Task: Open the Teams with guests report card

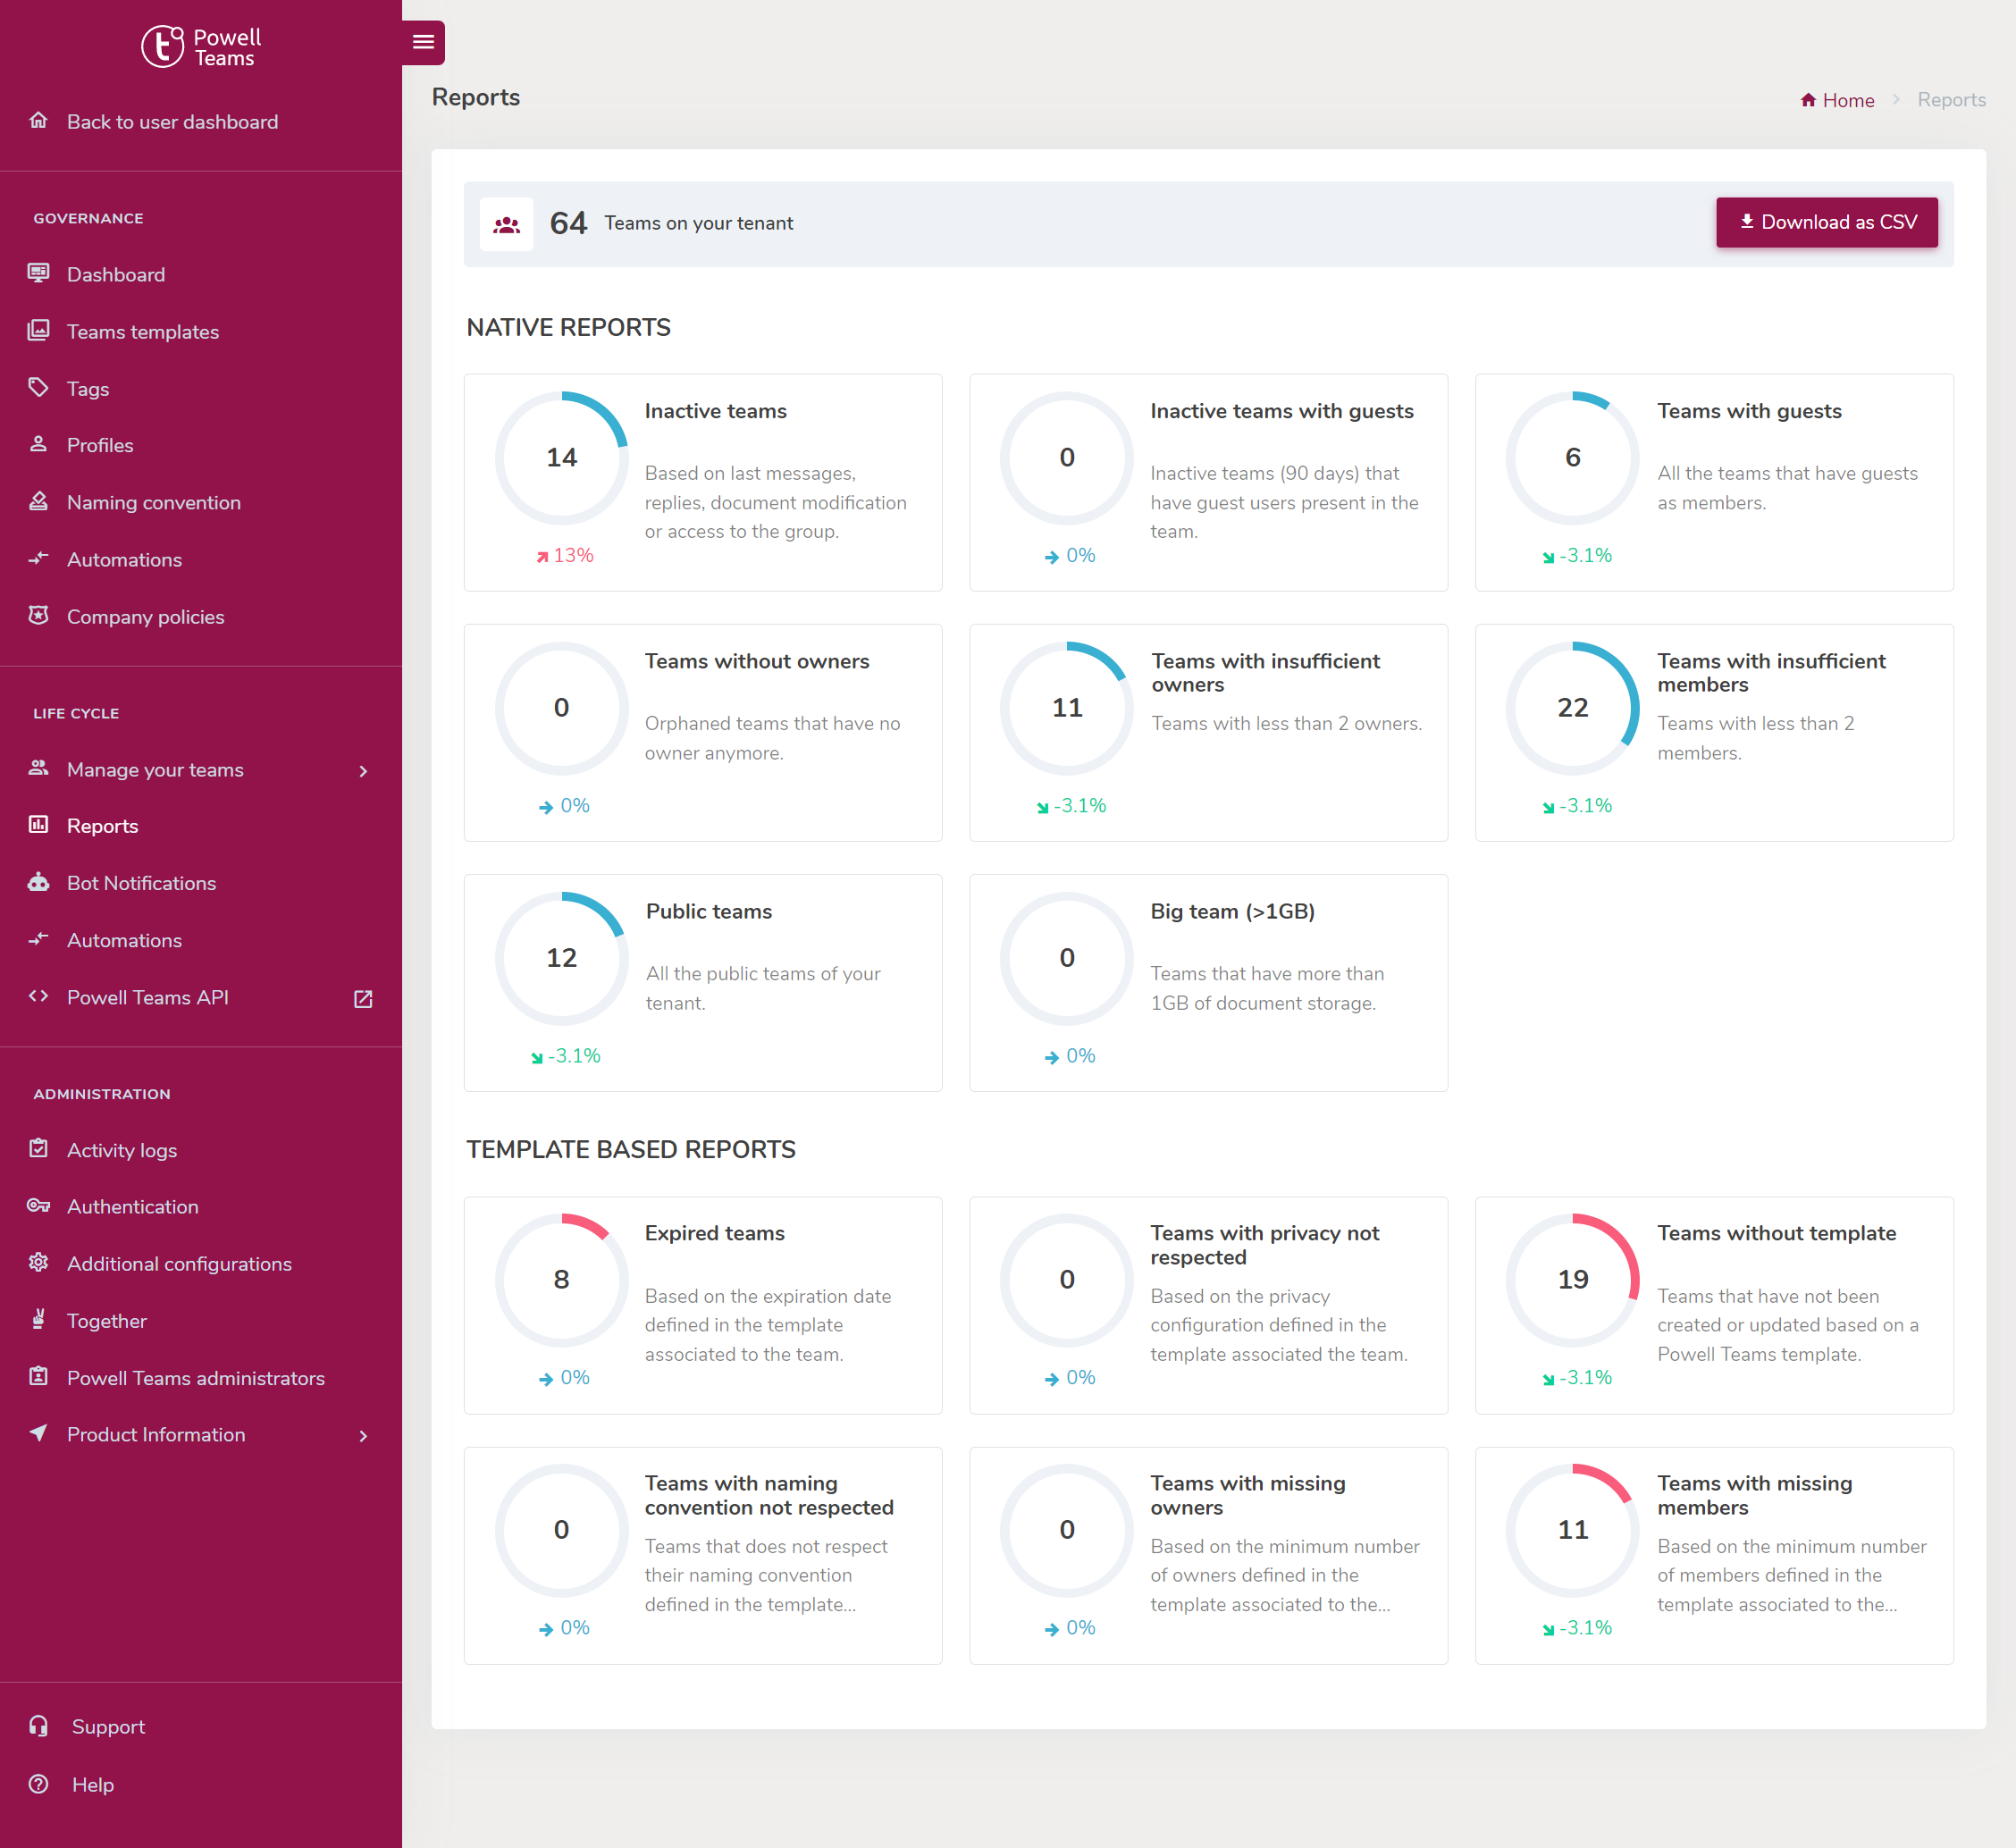Action: coord(1714,482)
